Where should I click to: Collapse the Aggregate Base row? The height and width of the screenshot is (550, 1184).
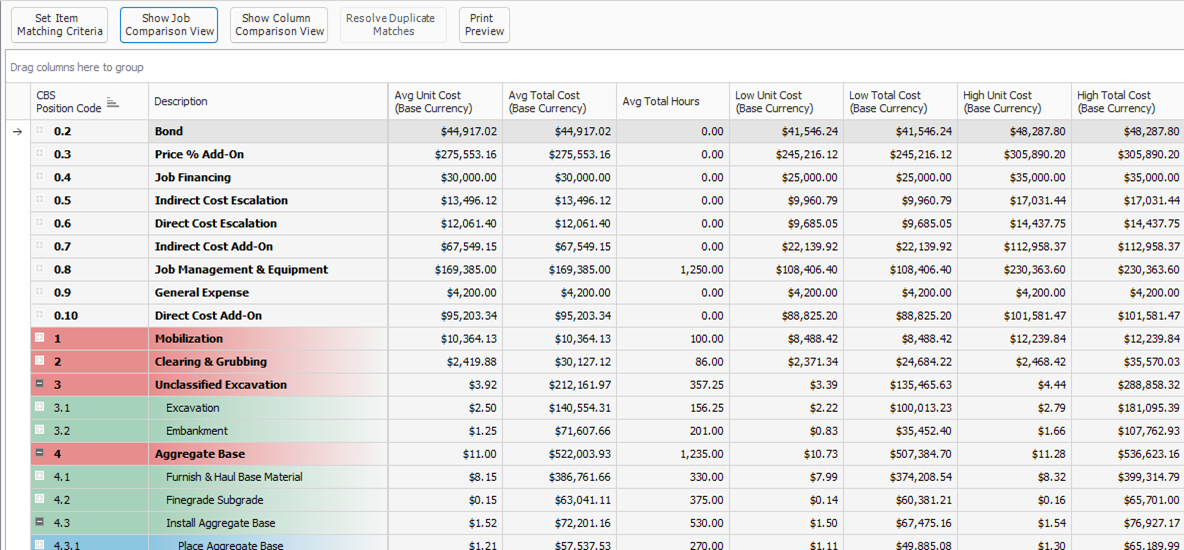pos(40,453)
